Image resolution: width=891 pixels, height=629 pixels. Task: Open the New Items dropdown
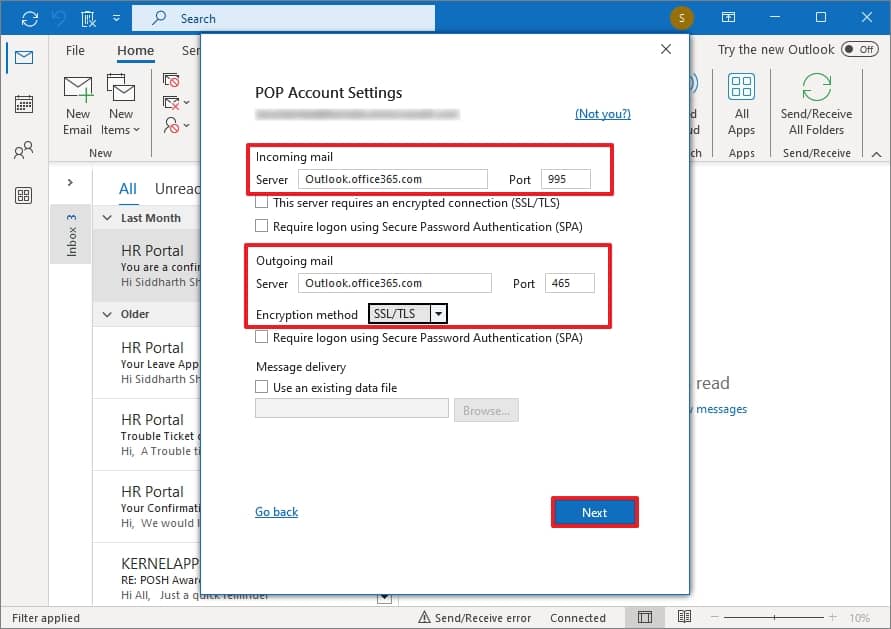(x=120, y=106)
